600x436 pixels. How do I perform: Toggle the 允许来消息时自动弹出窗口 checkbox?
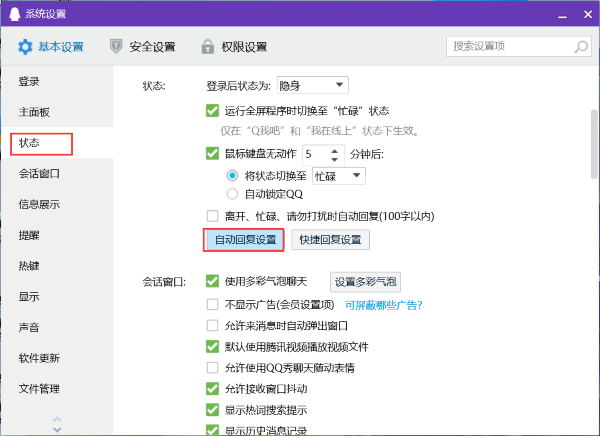coord(212,326)
